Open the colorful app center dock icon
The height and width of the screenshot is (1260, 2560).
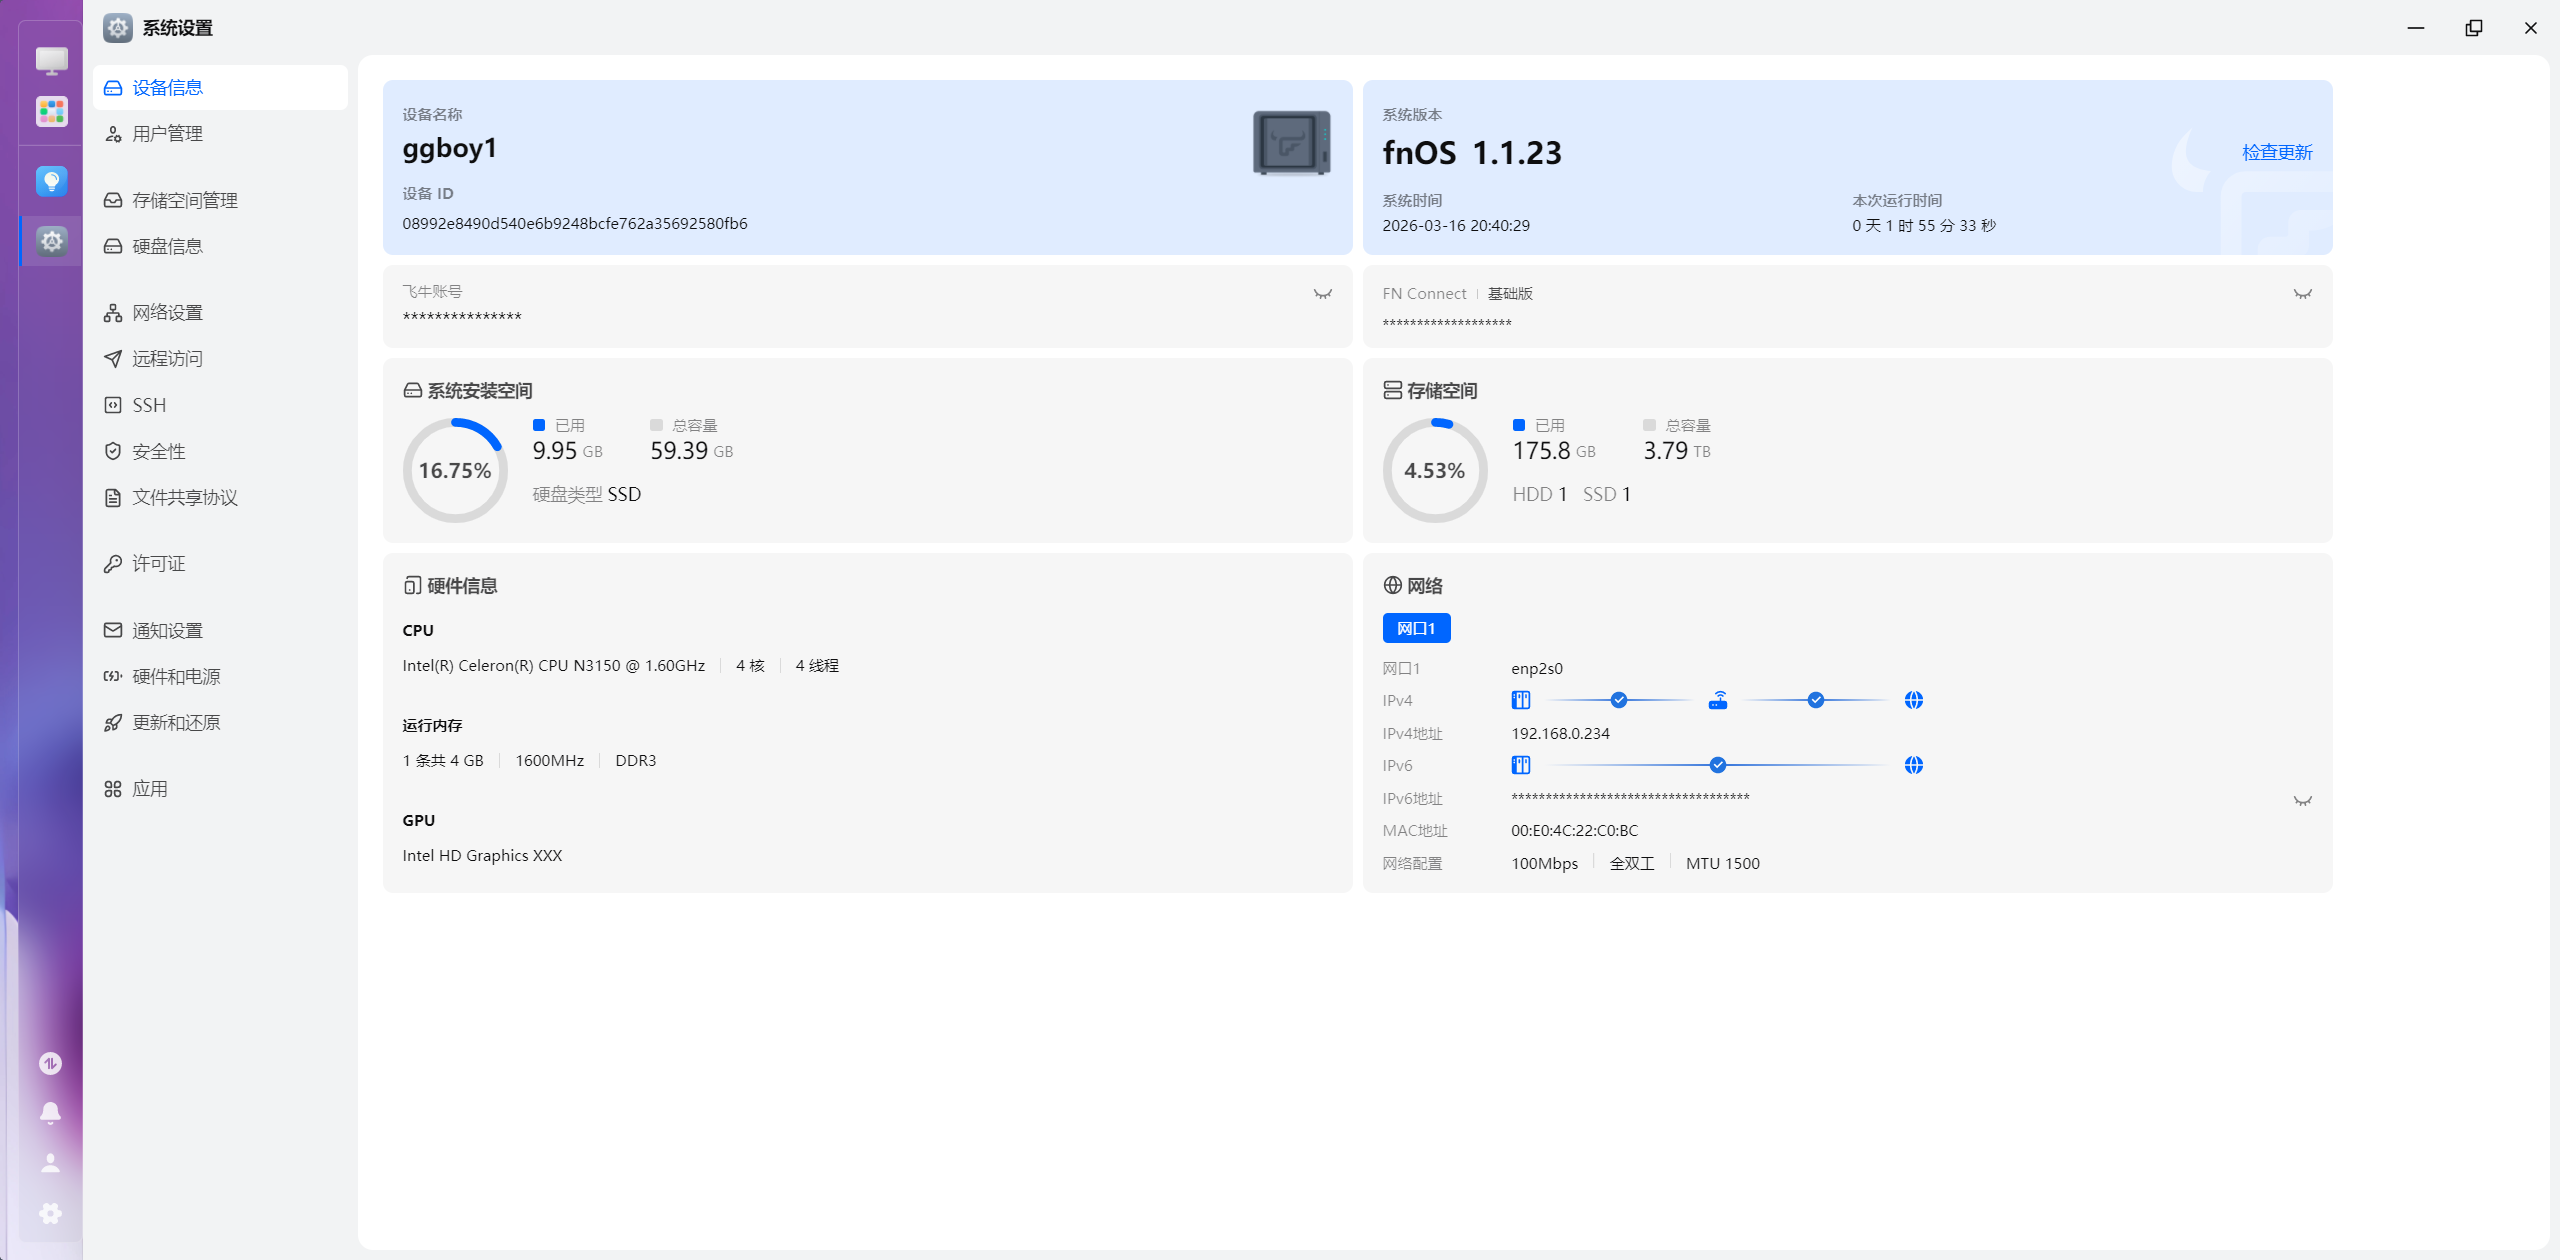(51, 111)
